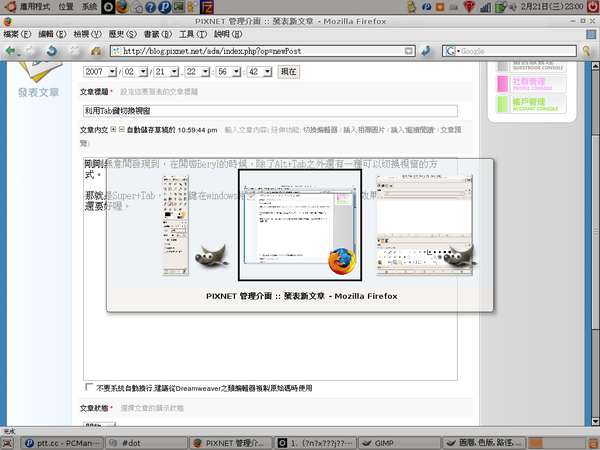600x450 pixels.
Task: Click the 現在 (now) button
Action: point(289,72)
